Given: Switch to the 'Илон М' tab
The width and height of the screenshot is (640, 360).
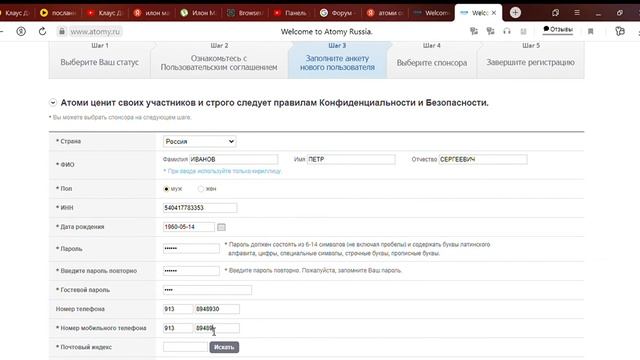Looking at the screenshot, I should click(x=198, y=13).
